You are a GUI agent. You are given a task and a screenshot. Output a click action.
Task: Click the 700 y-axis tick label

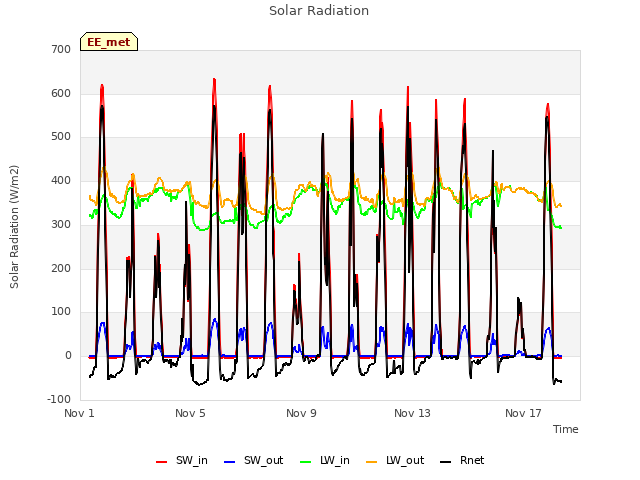point(61,50)
